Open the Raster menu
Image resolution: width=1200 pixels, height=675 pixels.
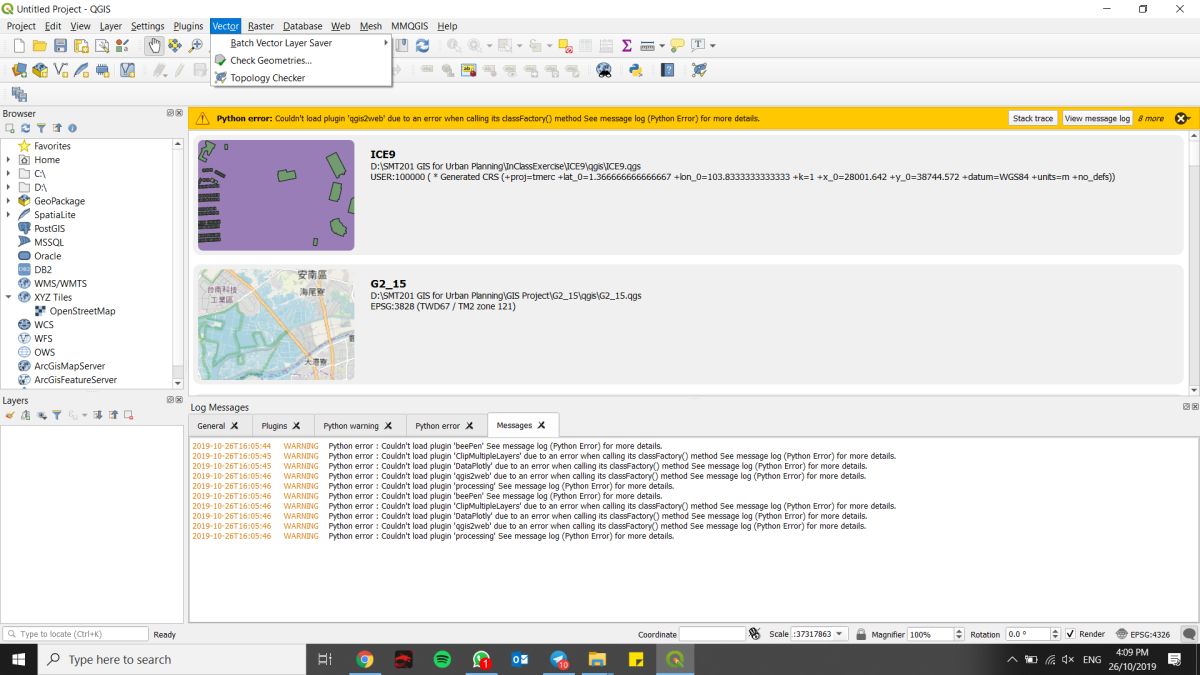pos(261,26)
